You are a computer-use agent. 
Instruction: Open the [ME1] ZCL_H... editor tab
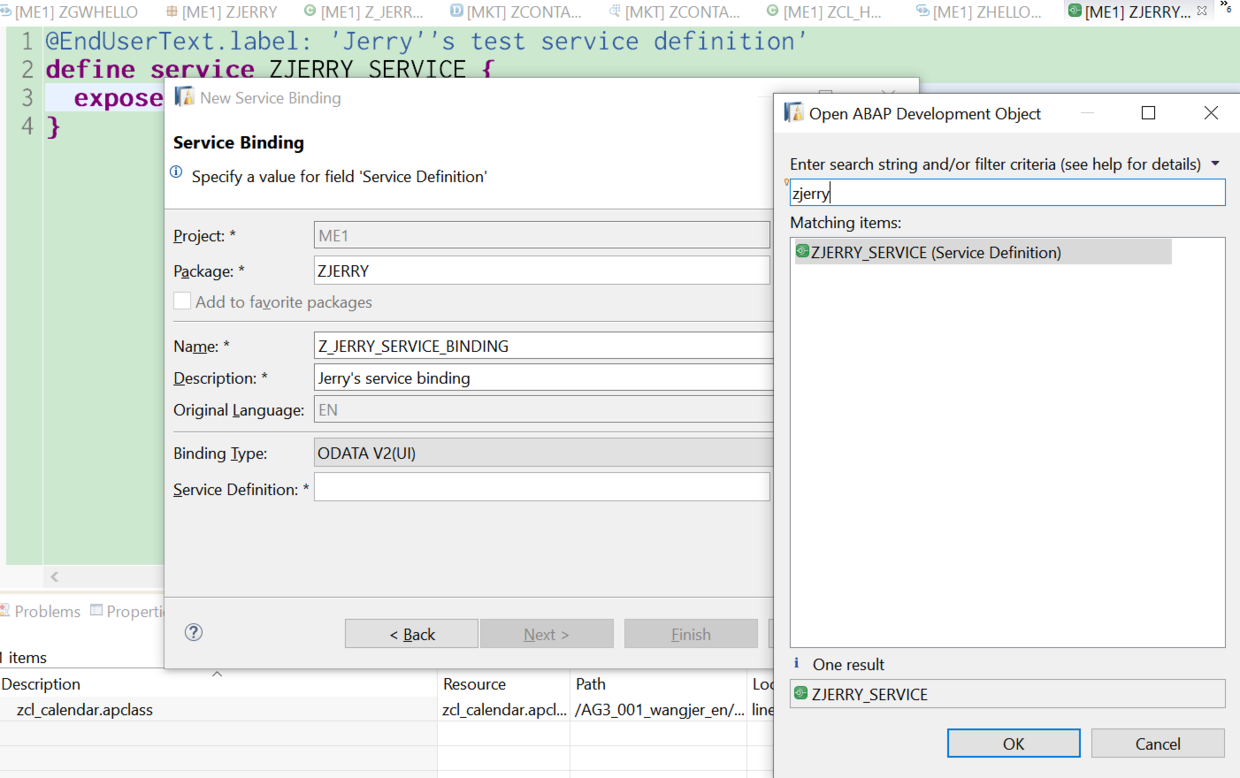pos(824,12)
